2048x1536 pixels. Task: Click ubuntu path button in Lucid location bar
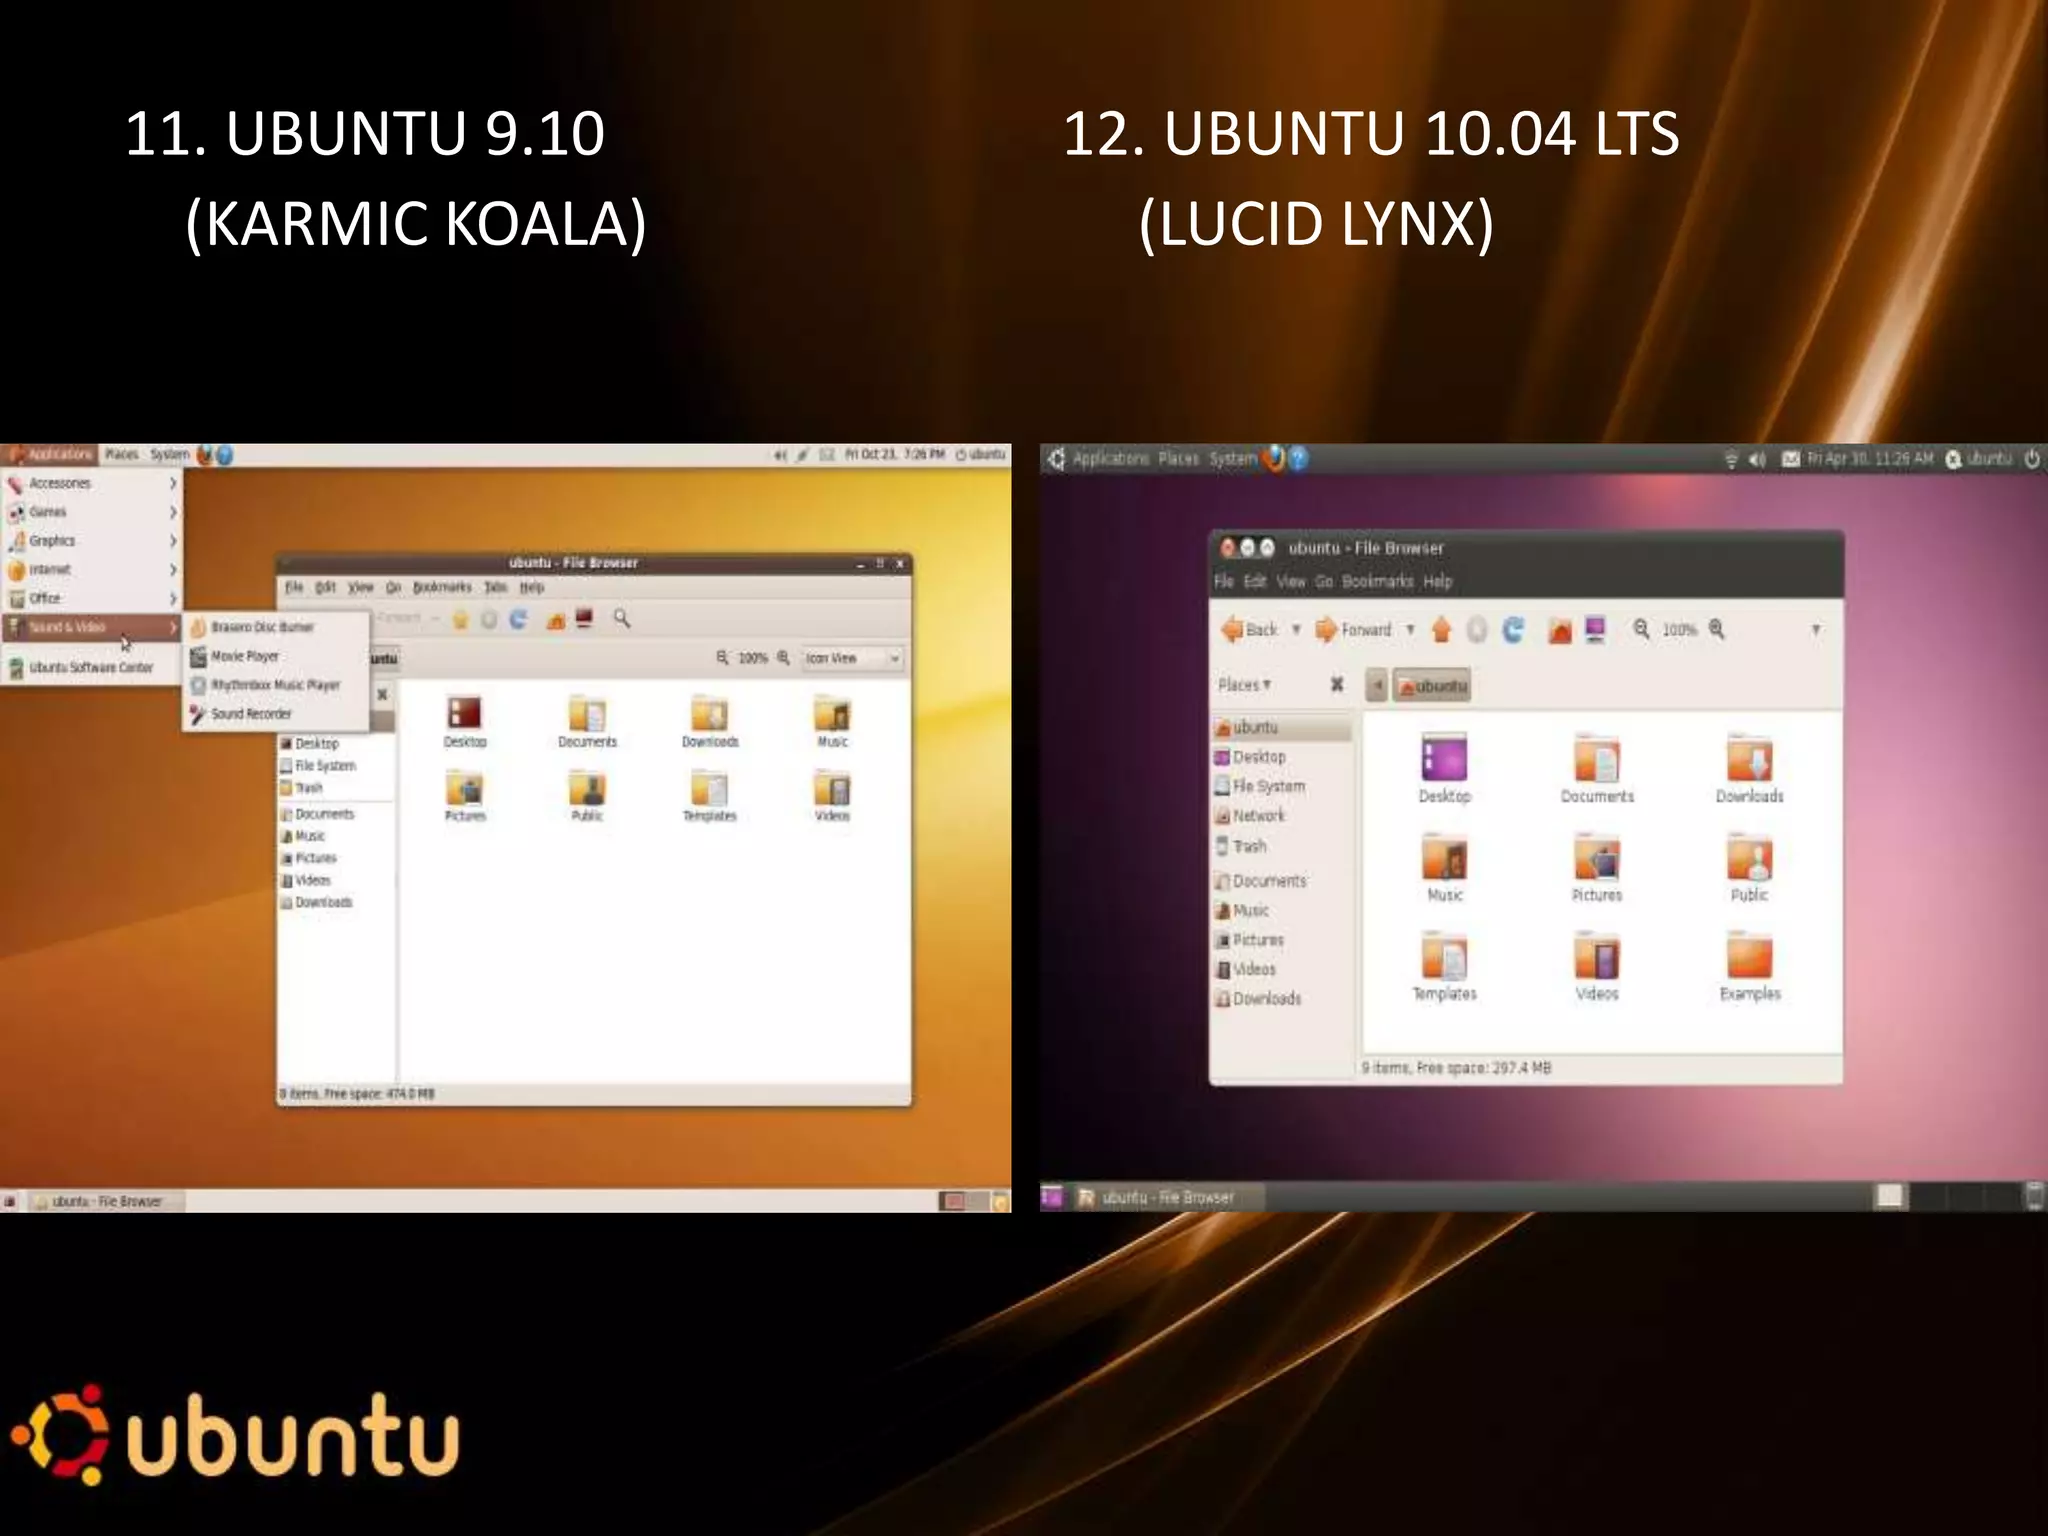[1432, 686]
